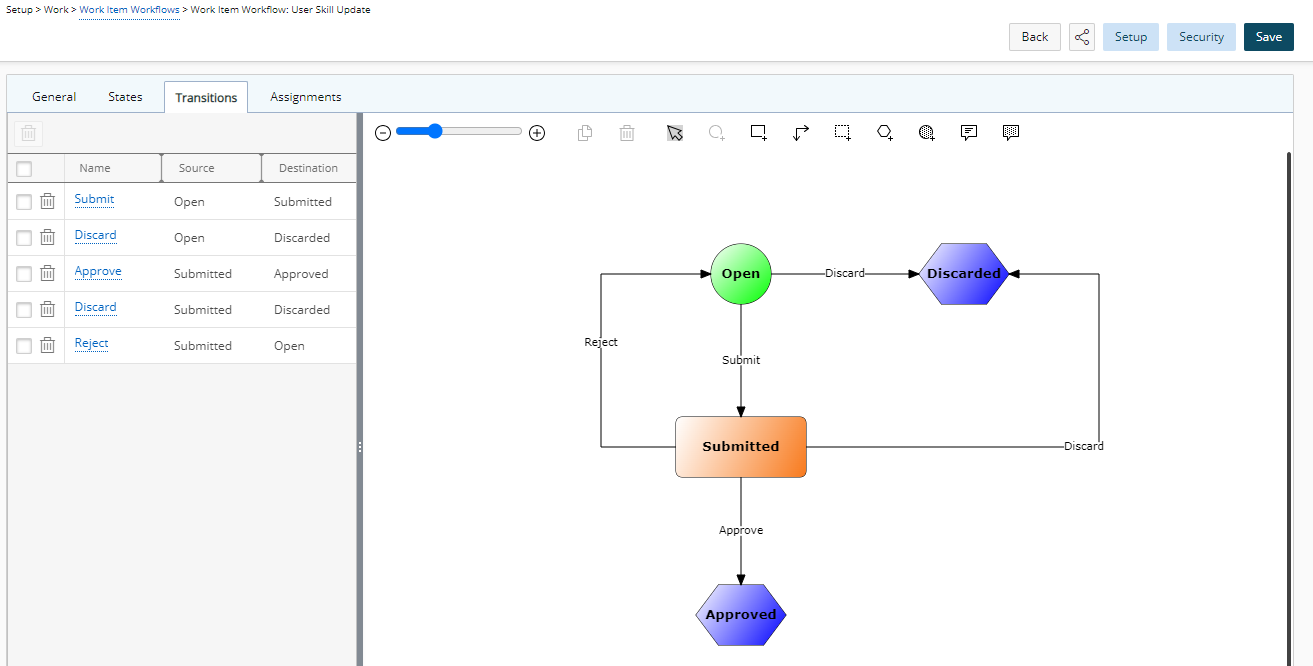Click the copy icon in diagram toolbar
The height and width of the screenshot is (666, 1313).
pyautogui.click(x=585, y=133)
